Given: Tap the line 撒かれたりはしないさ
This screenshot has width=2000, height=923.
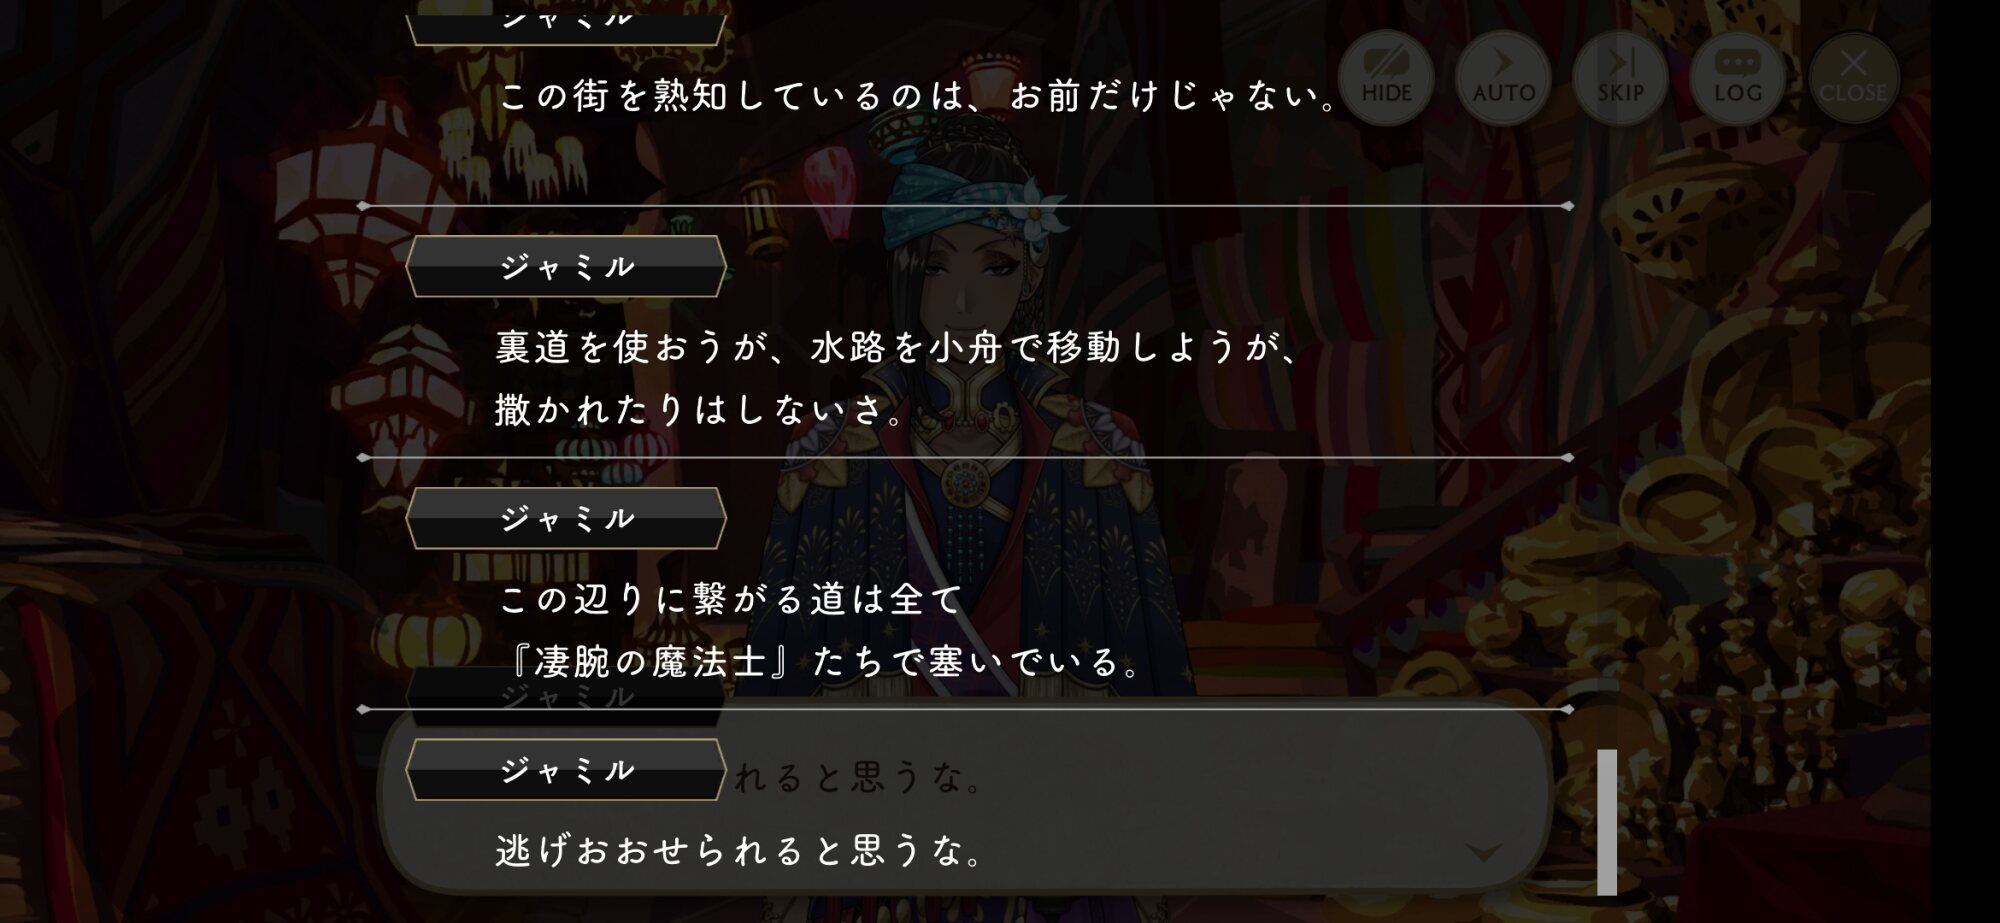Looking at the screenshot, I should [699, 409].
